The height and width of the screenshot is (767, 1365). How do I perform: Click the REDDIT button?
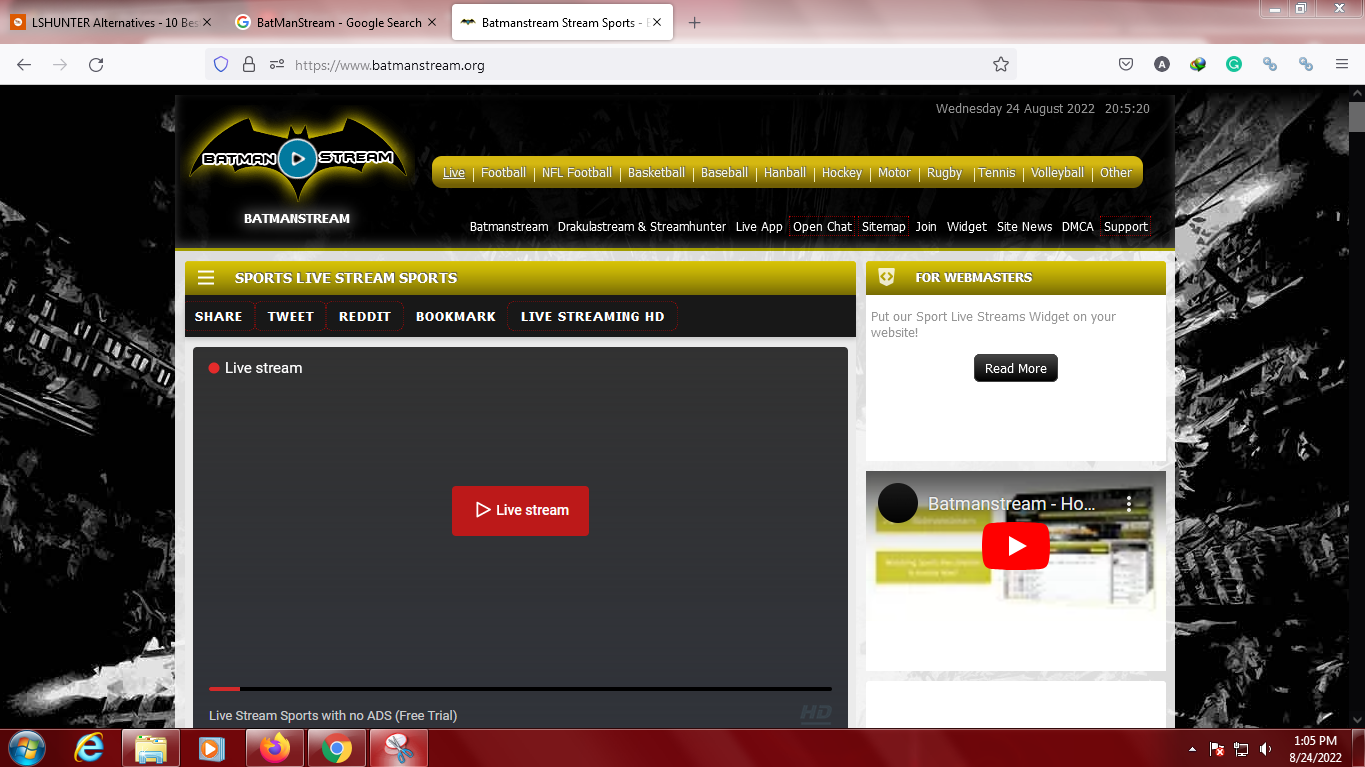coord(365,316)
